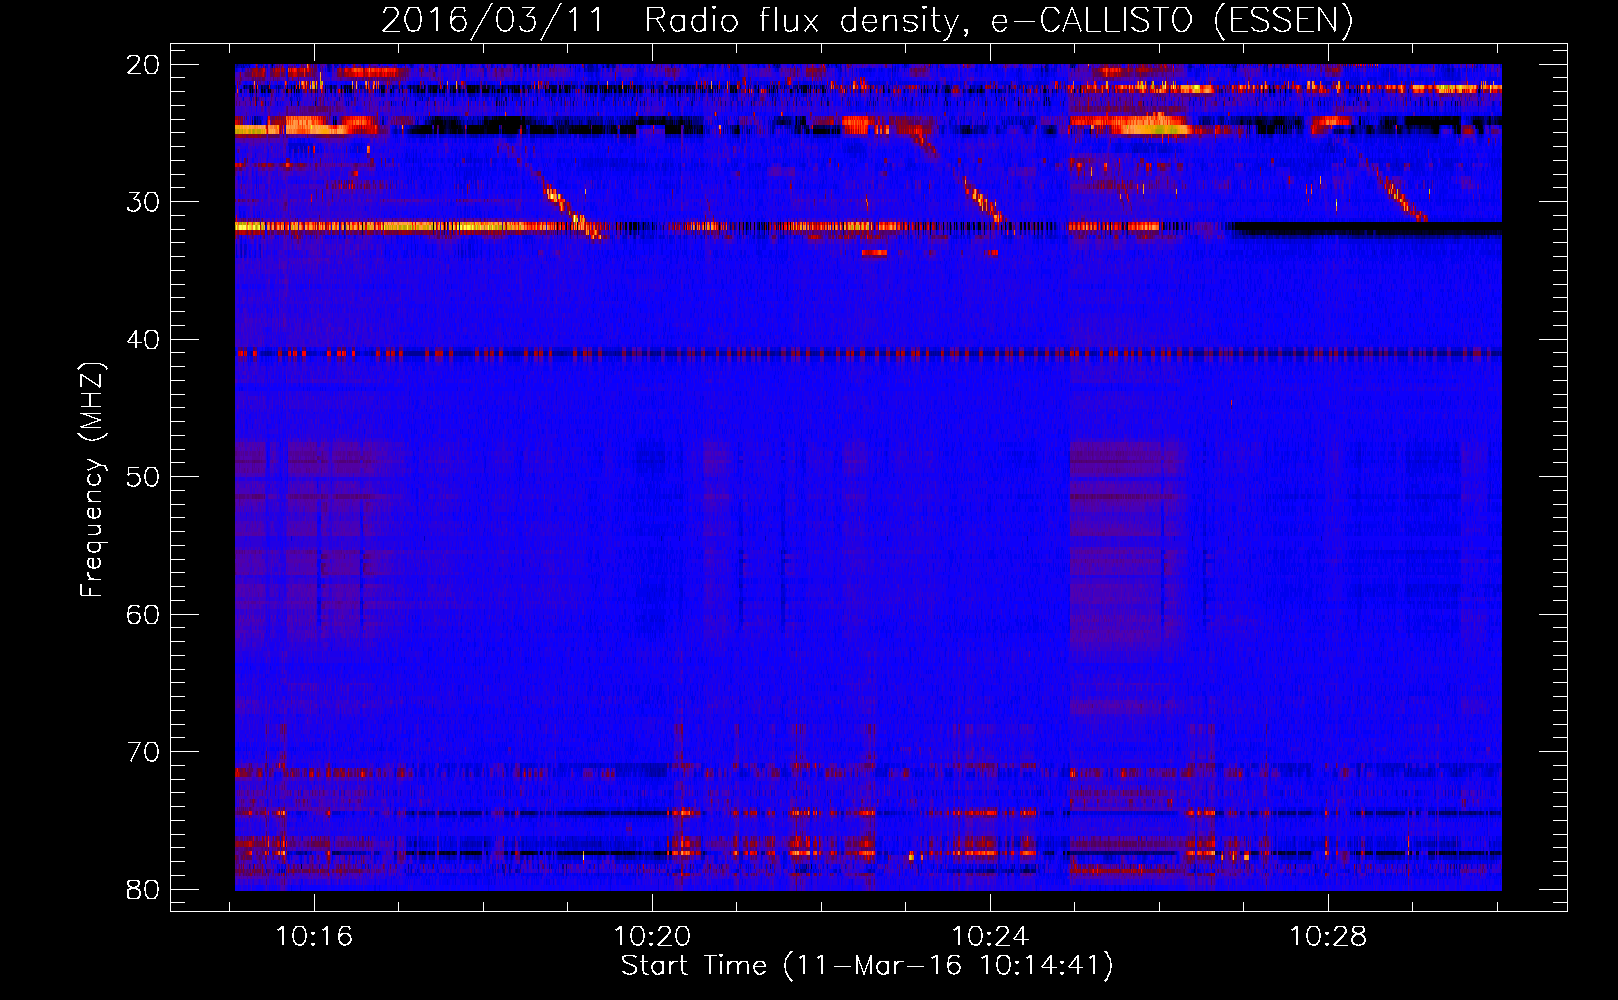Click the 60 frequency tick label
Viewport: 1618px width, 1000px height.
(144, 614)
